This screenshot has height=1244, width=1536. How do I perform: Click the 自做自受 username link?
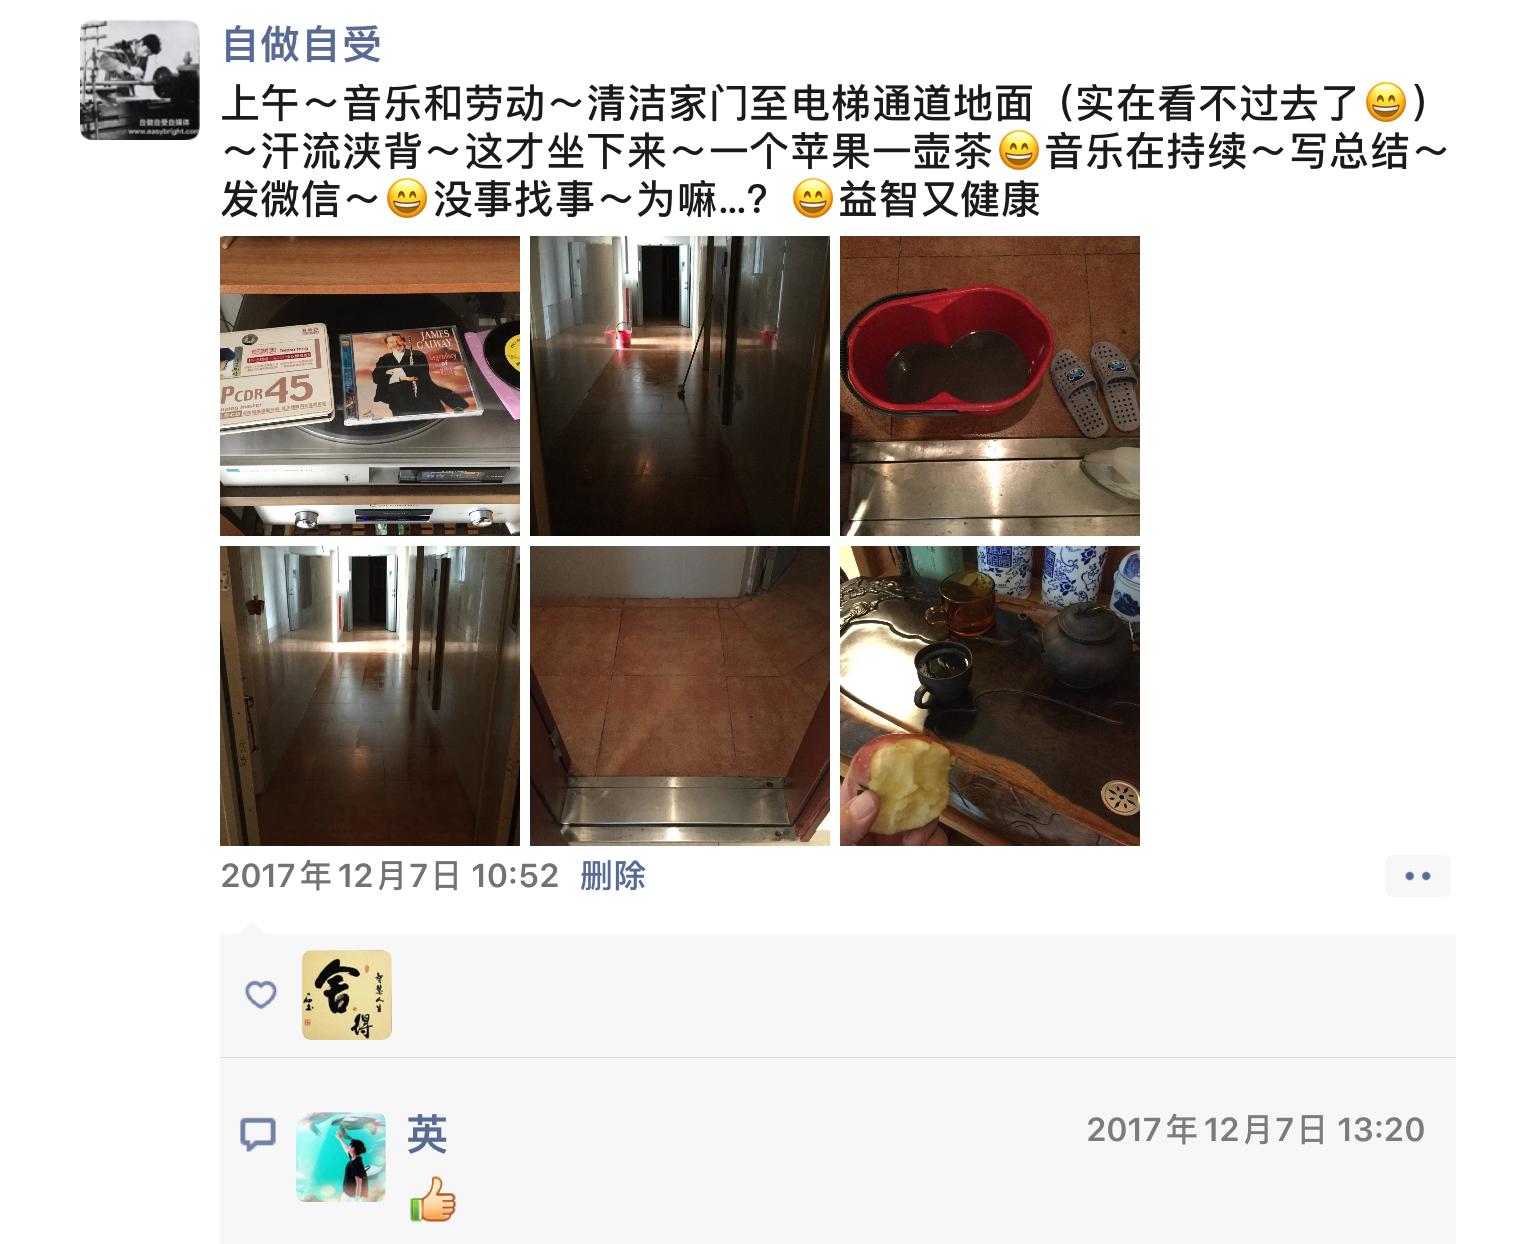click(302, 43)
